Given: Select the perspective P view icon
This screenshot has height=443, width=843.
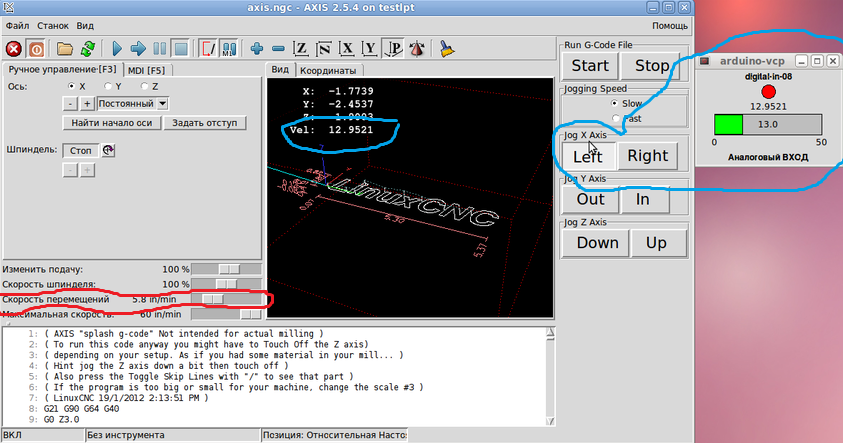Looking at the screenshot, I should (394, 49).
